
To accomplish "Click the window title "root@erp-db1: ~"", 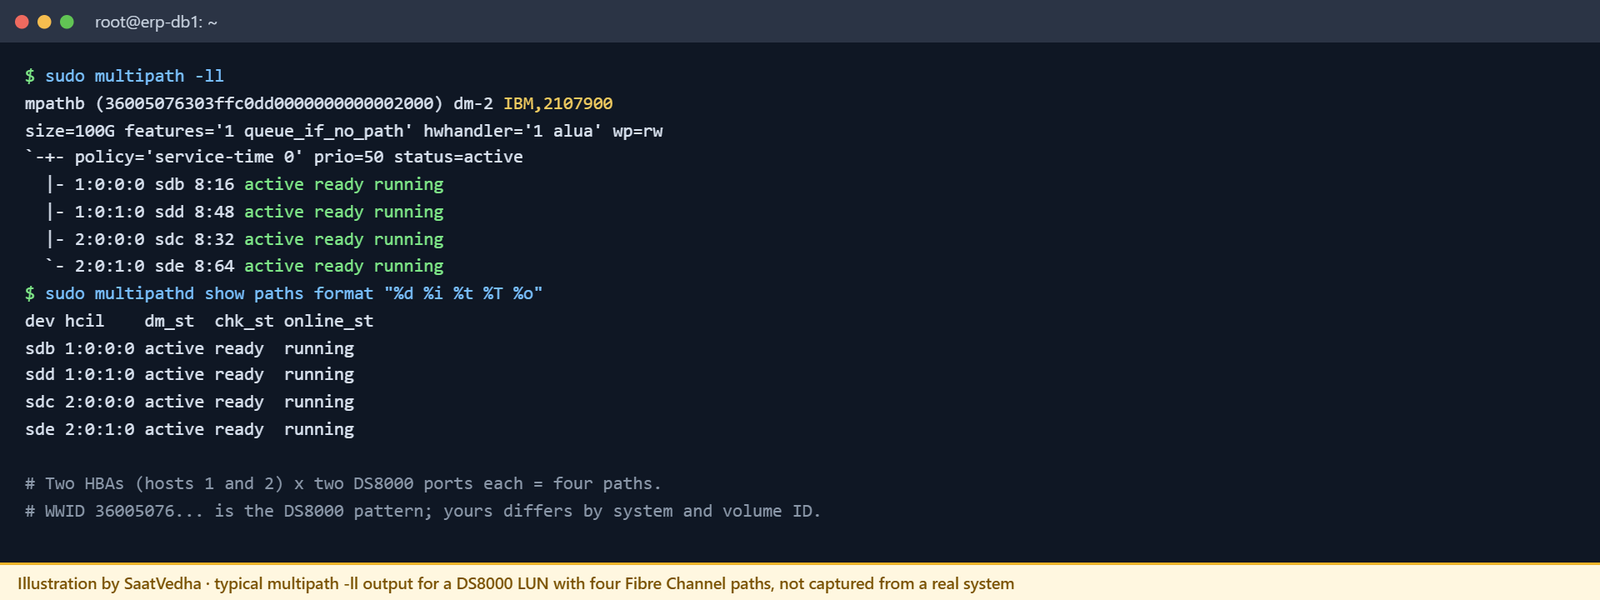I will (x=156, y=22).
